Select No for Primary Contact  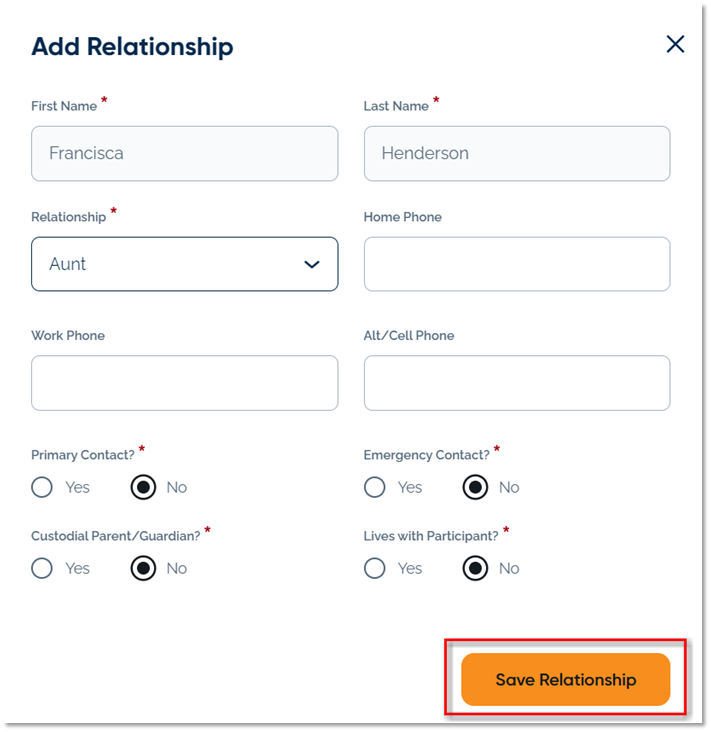(x=144, y=487)
